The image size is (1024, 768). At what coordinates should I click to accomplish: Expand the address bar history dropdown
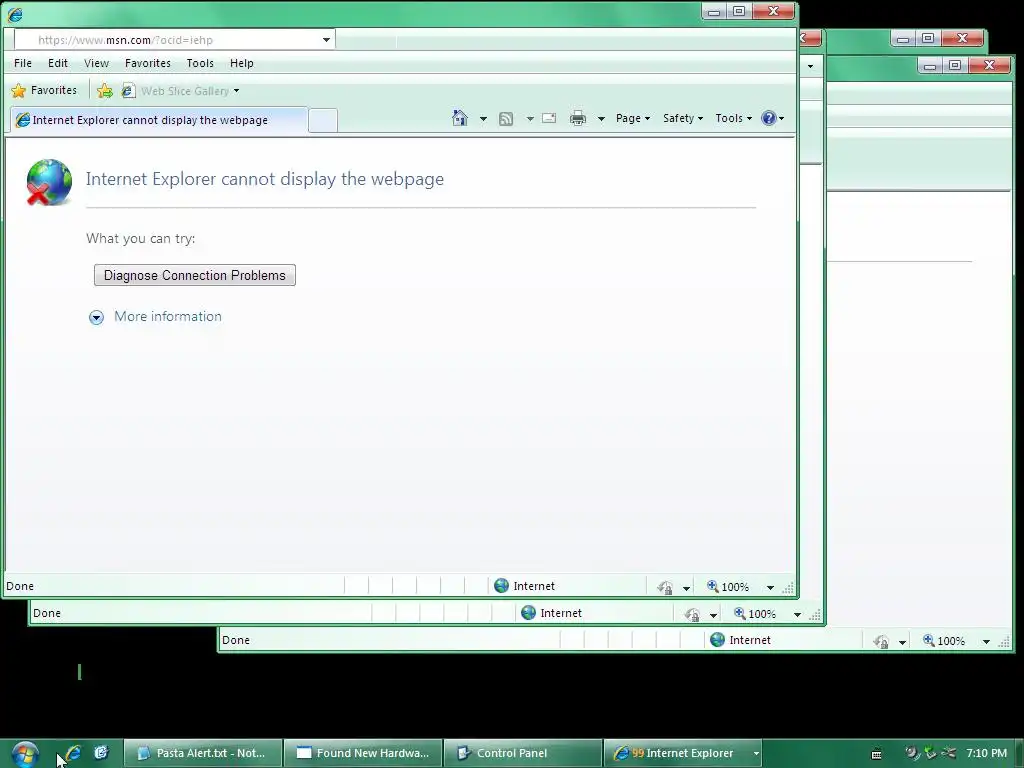(x=326, y=40)
